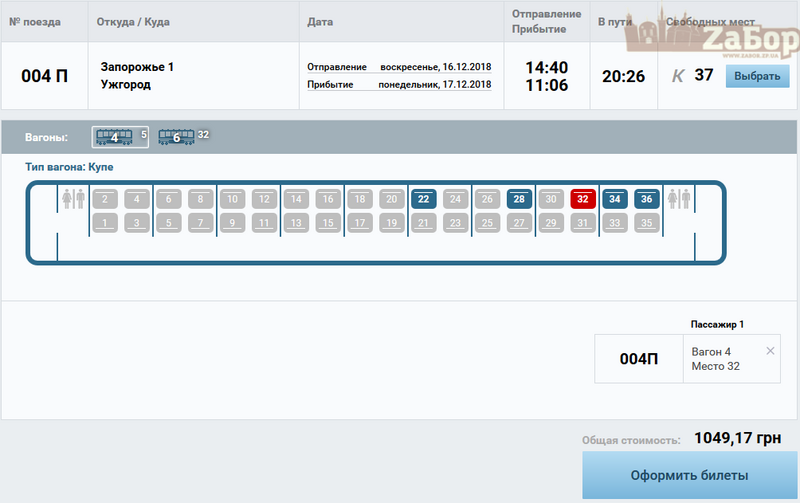
Task: Click occupied seat 35
Action: point(647,222)
